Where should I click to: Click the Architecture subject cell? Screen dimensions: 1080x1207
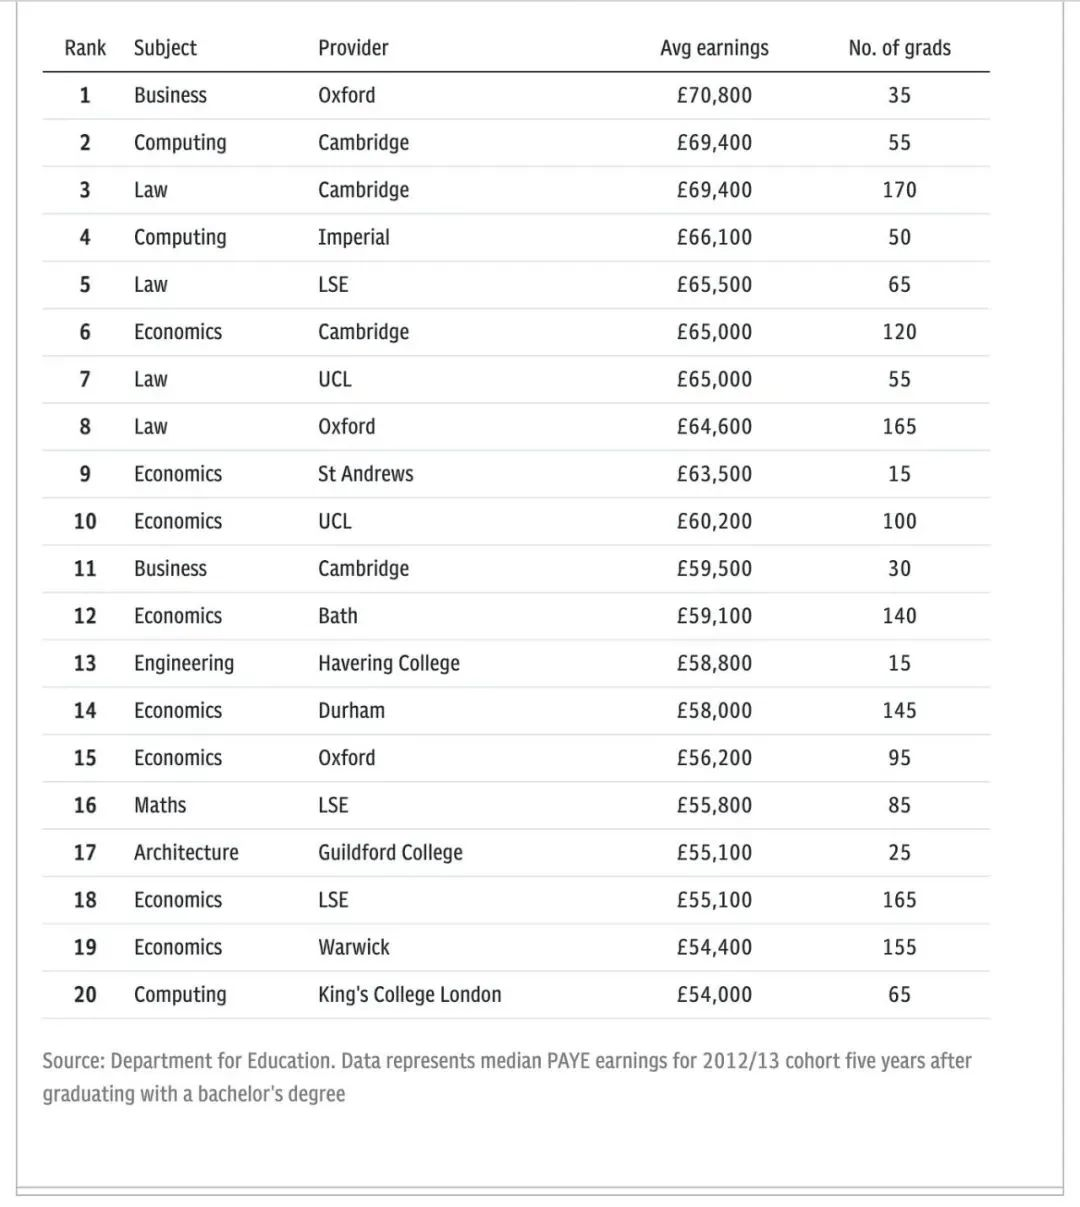point(186,853)
